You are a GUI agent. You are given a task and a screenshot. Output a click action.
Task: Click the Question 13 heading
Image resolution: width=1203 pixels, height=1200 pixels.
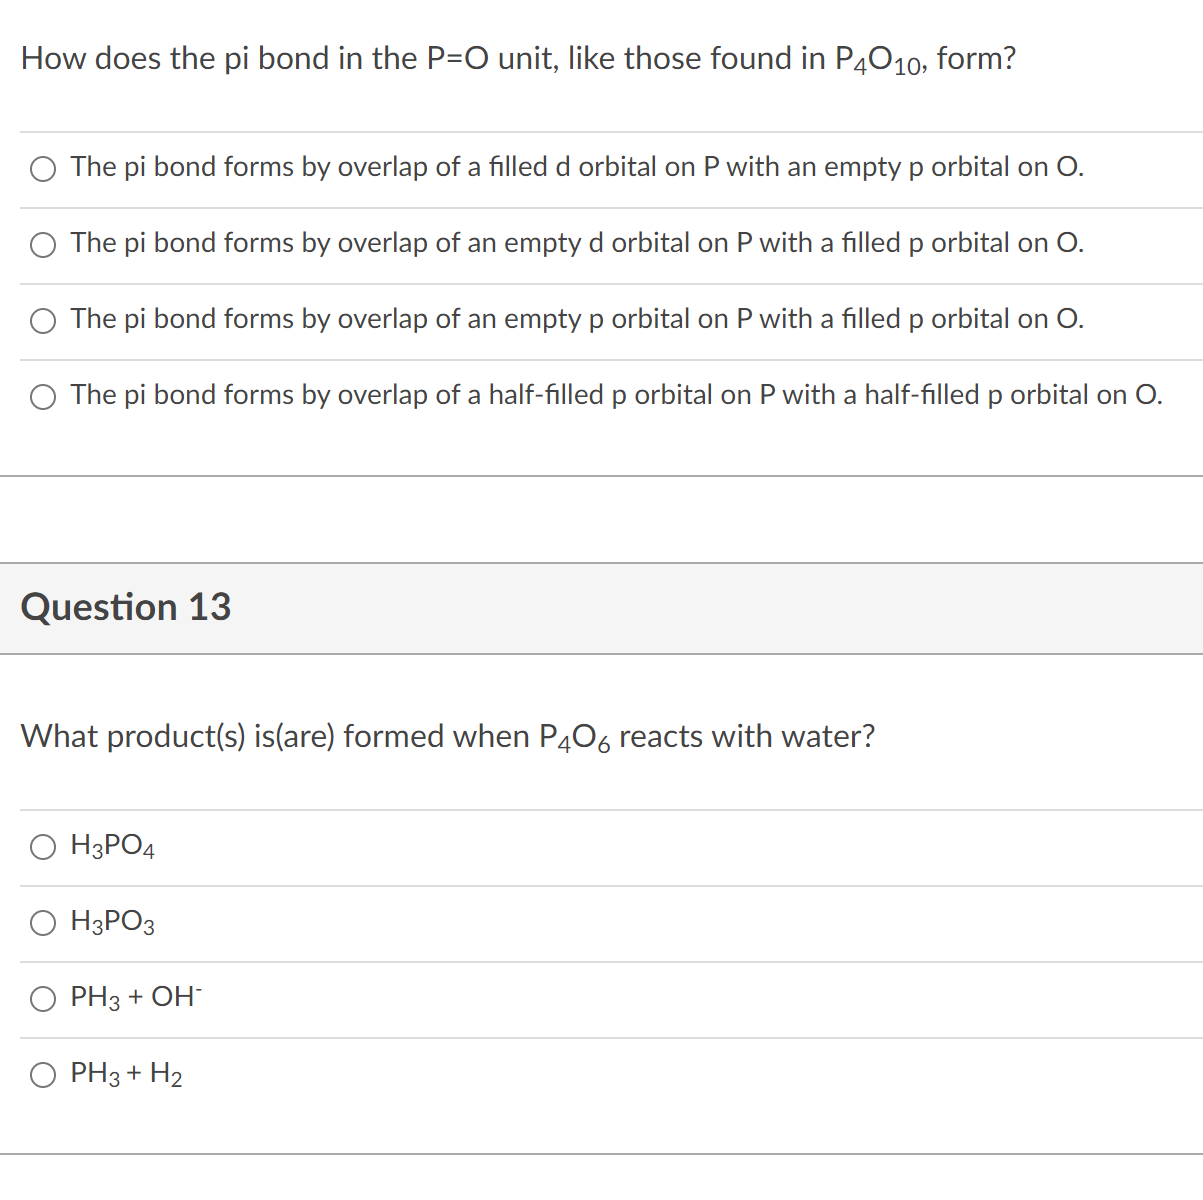tap(126, 607)
